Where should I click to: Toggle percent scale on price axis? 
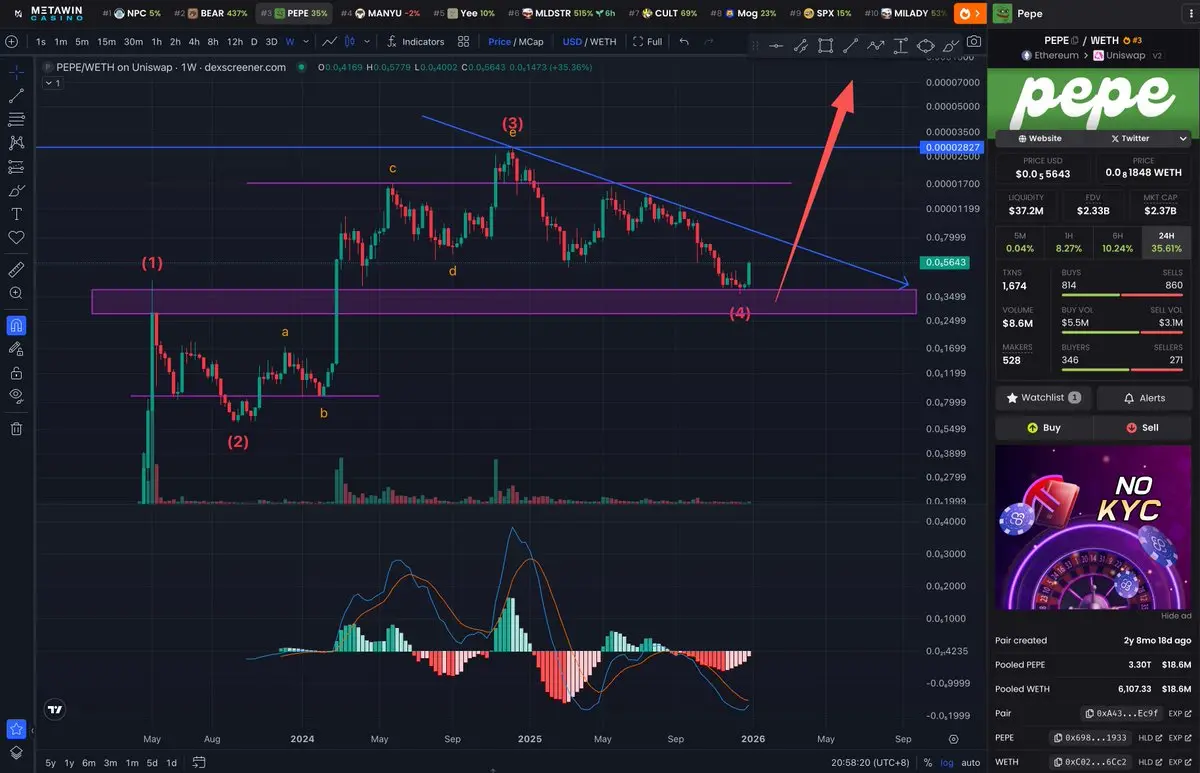[928, 763]
